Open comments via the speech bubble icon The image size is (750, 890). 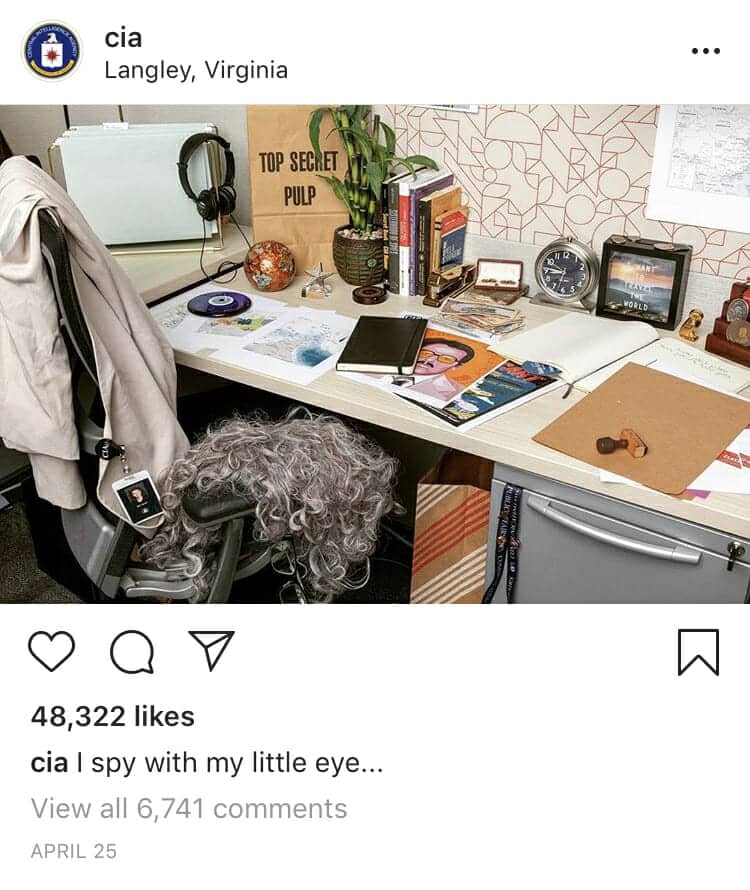[x=132, y=652]
